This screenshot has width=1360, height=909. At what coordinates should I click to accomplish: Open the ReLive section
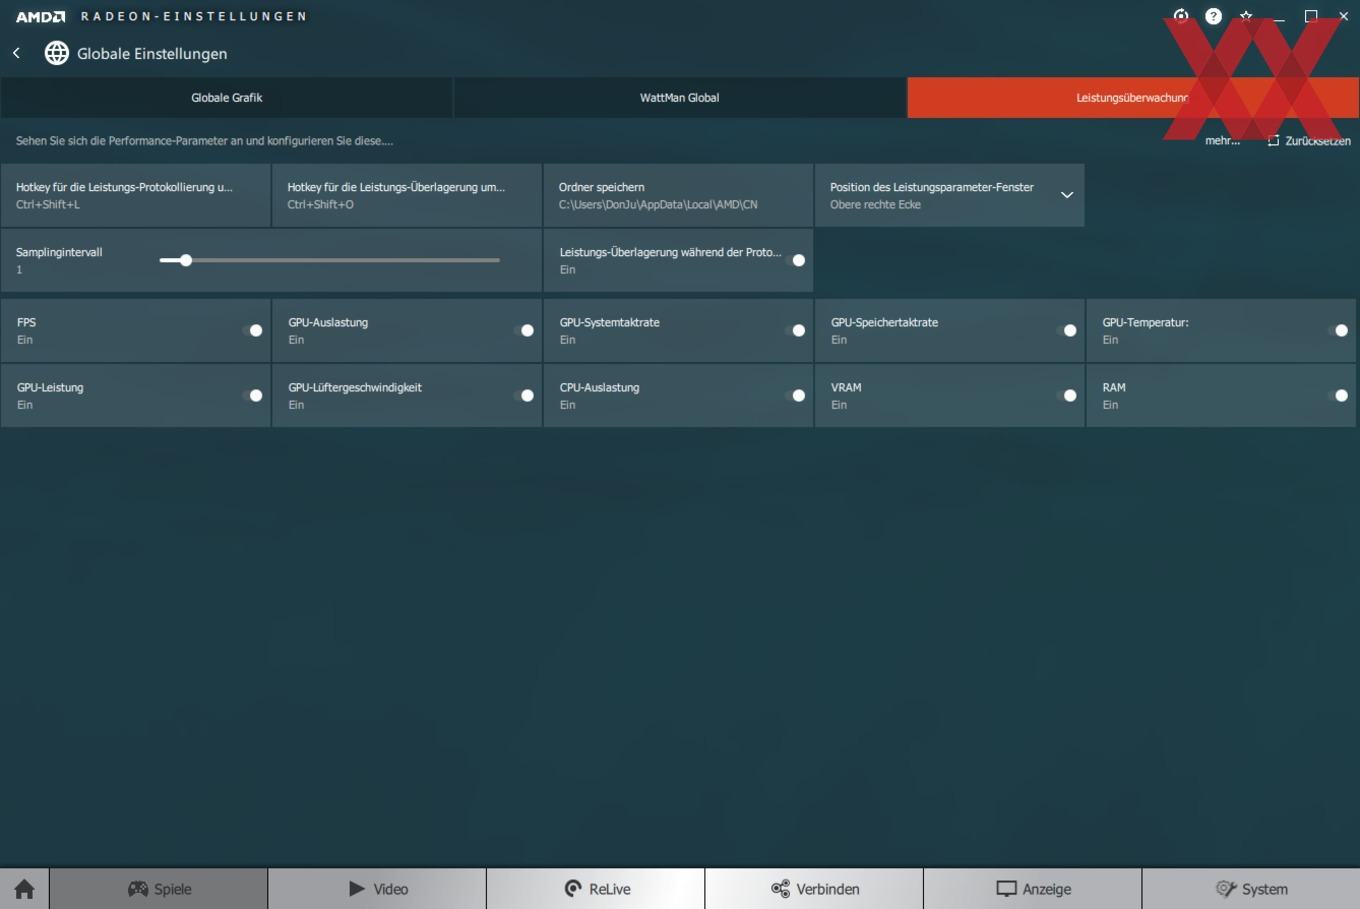click(596, 889)
